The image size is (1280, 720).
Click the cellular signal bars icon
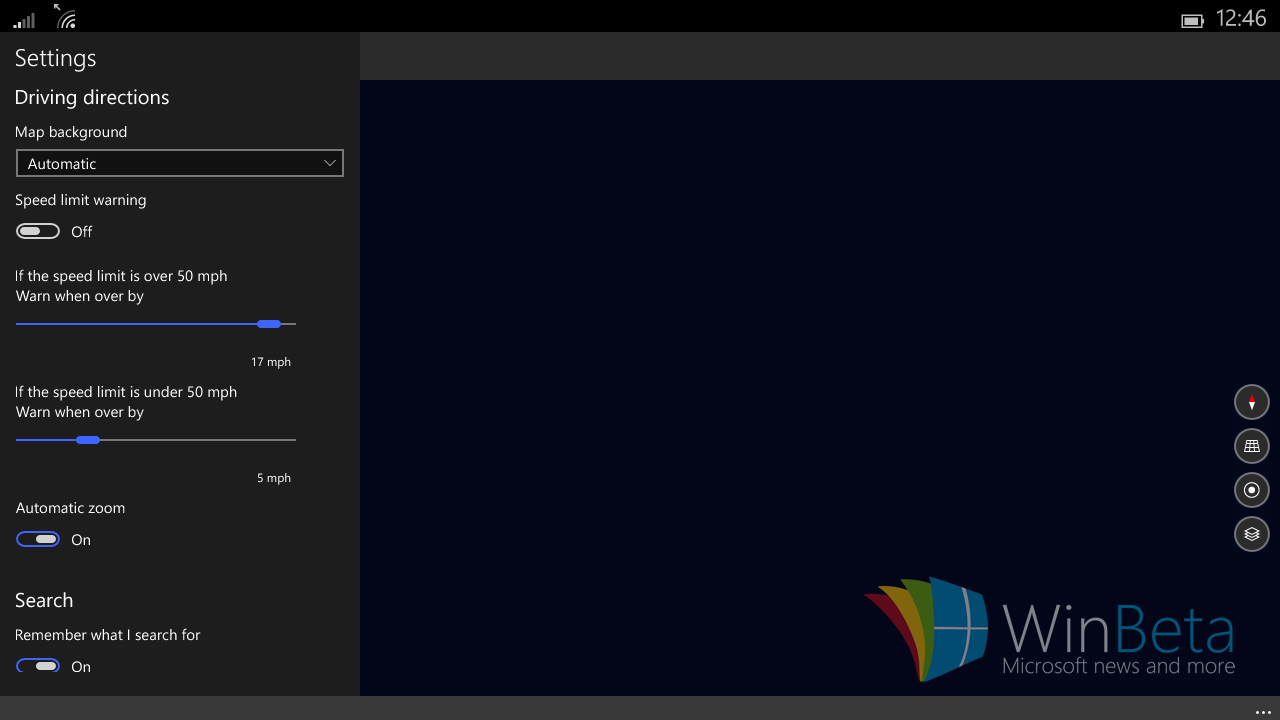(25, 19)
